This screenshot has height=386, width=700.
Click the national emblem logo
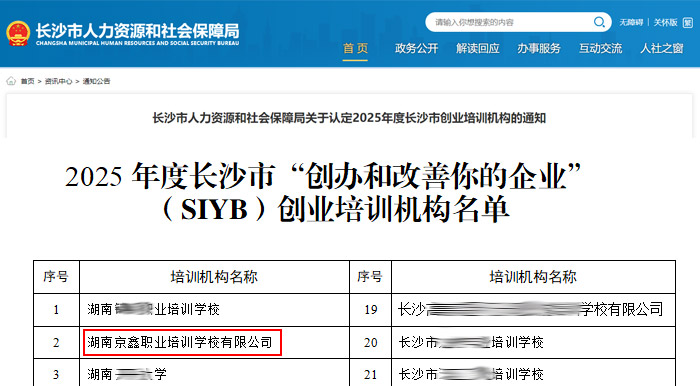pyautogui.click(x=18, y=33)
